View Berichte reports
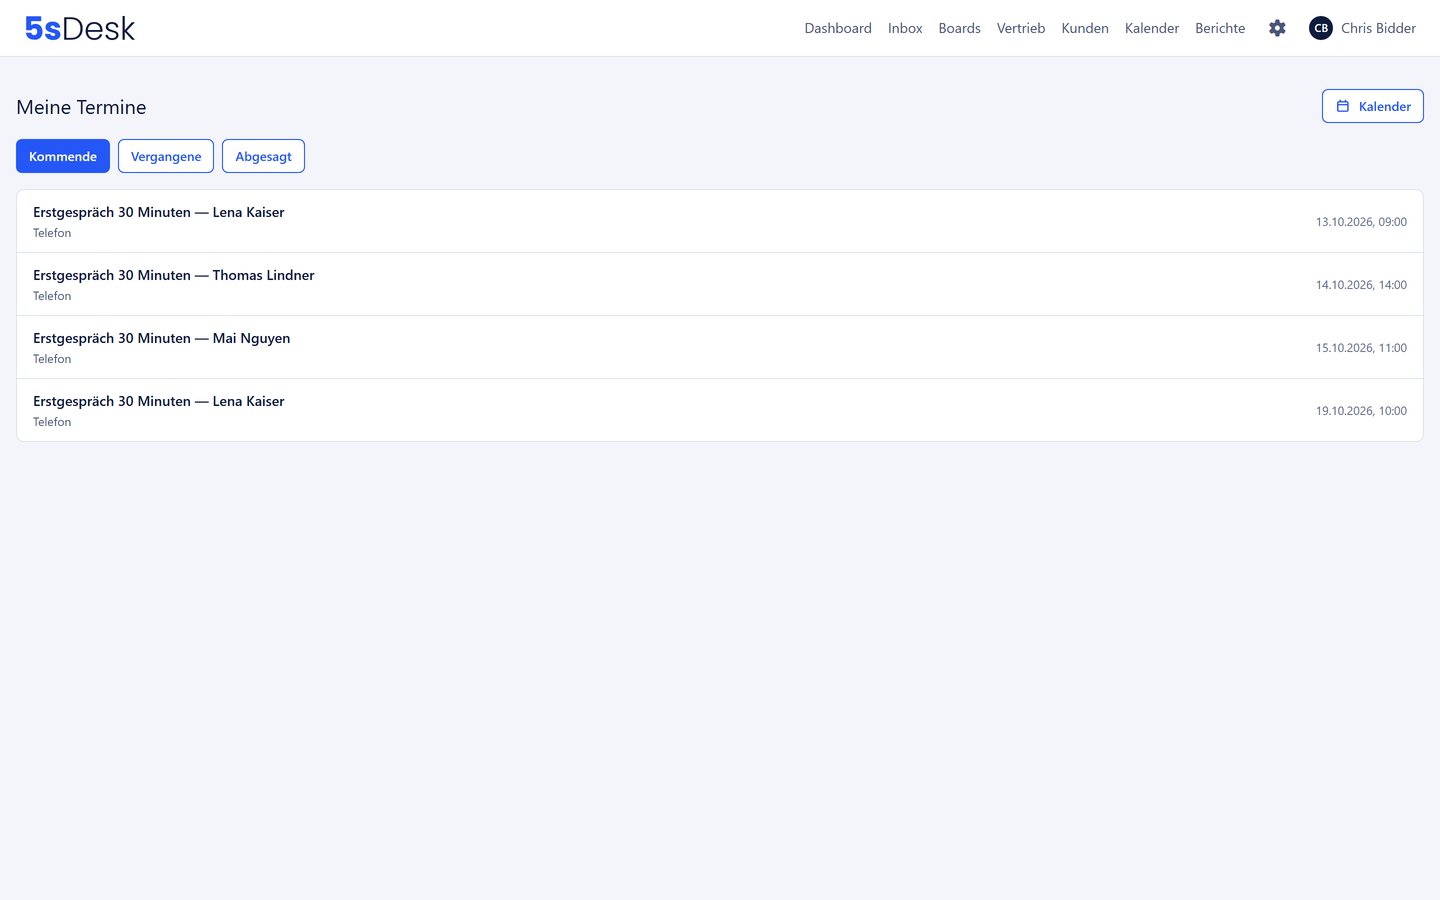1440x900 pixels. click(1220, 28)
